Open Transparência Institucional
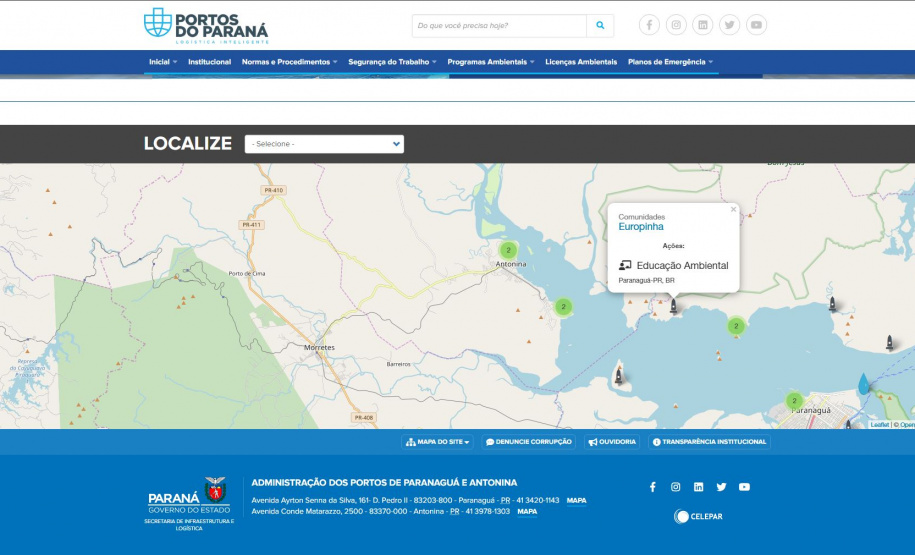The width and height of the screenshot is (915, 555). coord(709,442)
